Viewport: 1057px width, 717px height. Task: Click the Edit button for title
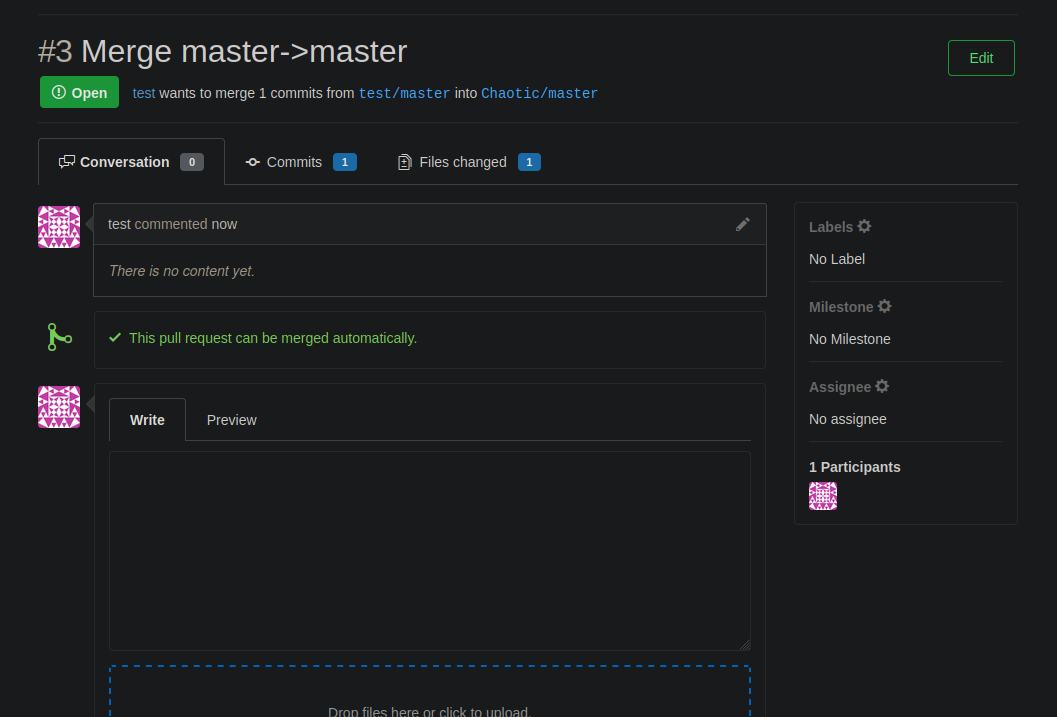[981, 58]
